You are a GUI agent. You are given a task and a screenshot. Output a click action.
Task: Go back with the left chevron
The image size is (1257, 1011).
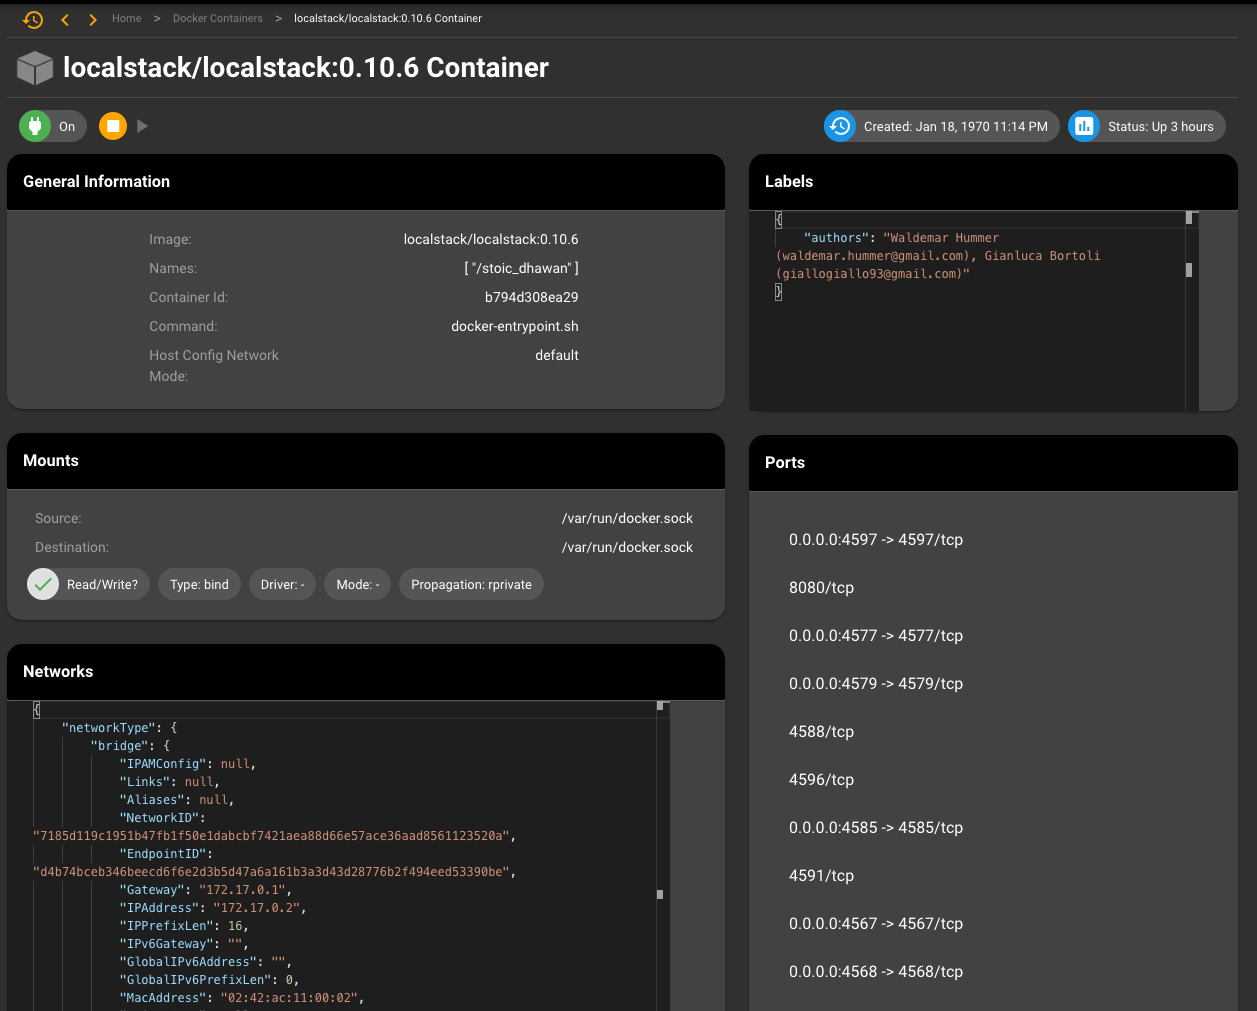pos(65,19)
